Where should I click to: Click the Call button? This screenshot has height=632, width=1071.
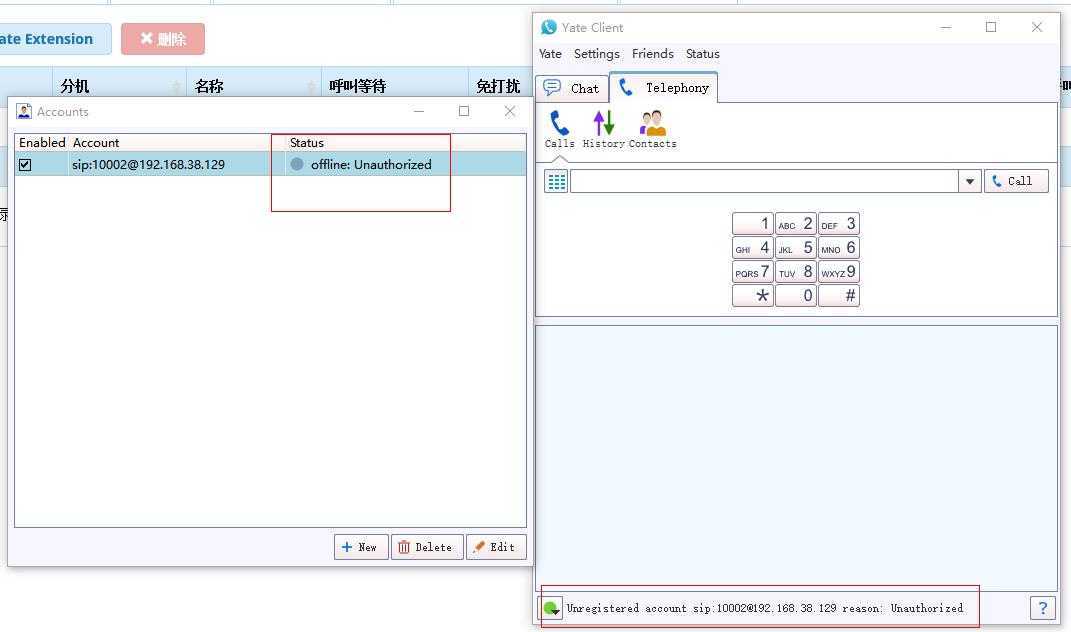tap(1016, 181)
